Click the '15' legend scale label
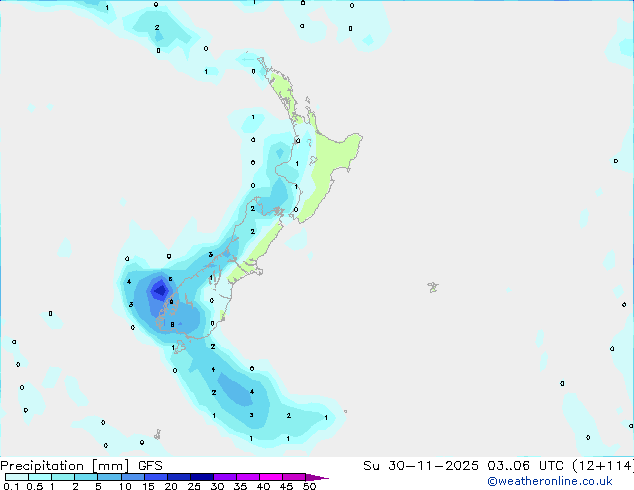The image size is (634, 490). [148, 486]
